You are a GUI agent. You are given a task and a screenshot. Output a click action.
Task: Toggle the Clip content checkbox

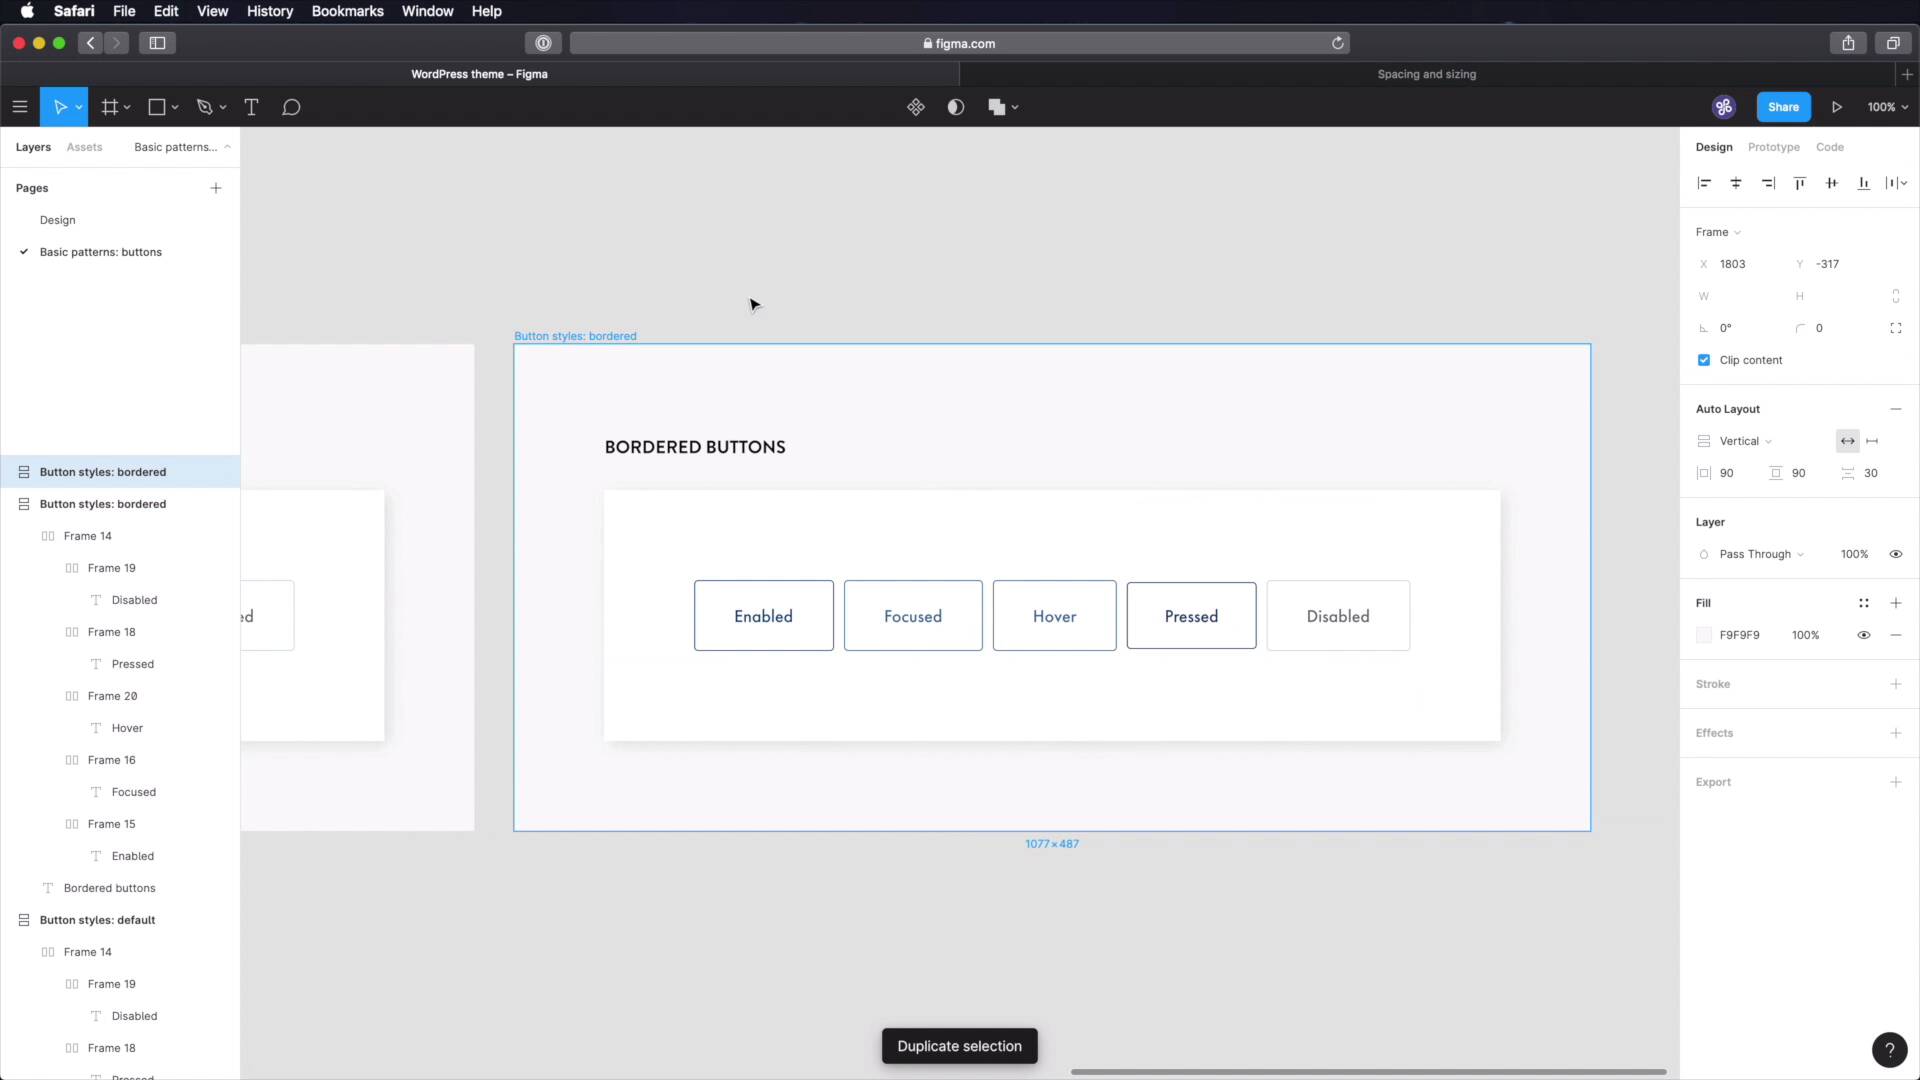click(1704, 360)
